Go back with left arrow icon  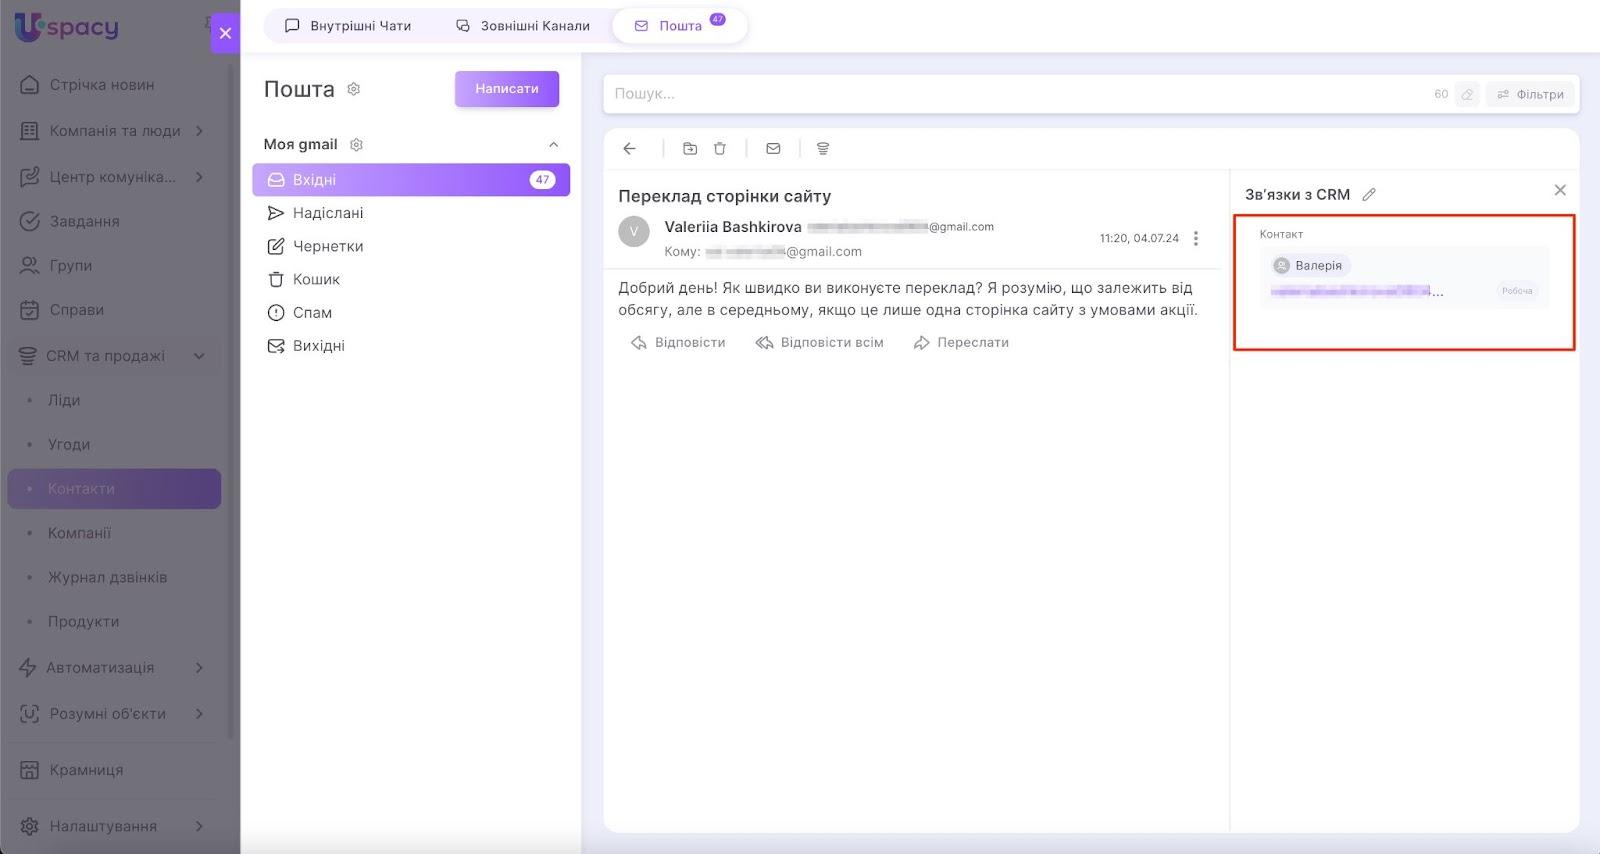coord(629,148)
